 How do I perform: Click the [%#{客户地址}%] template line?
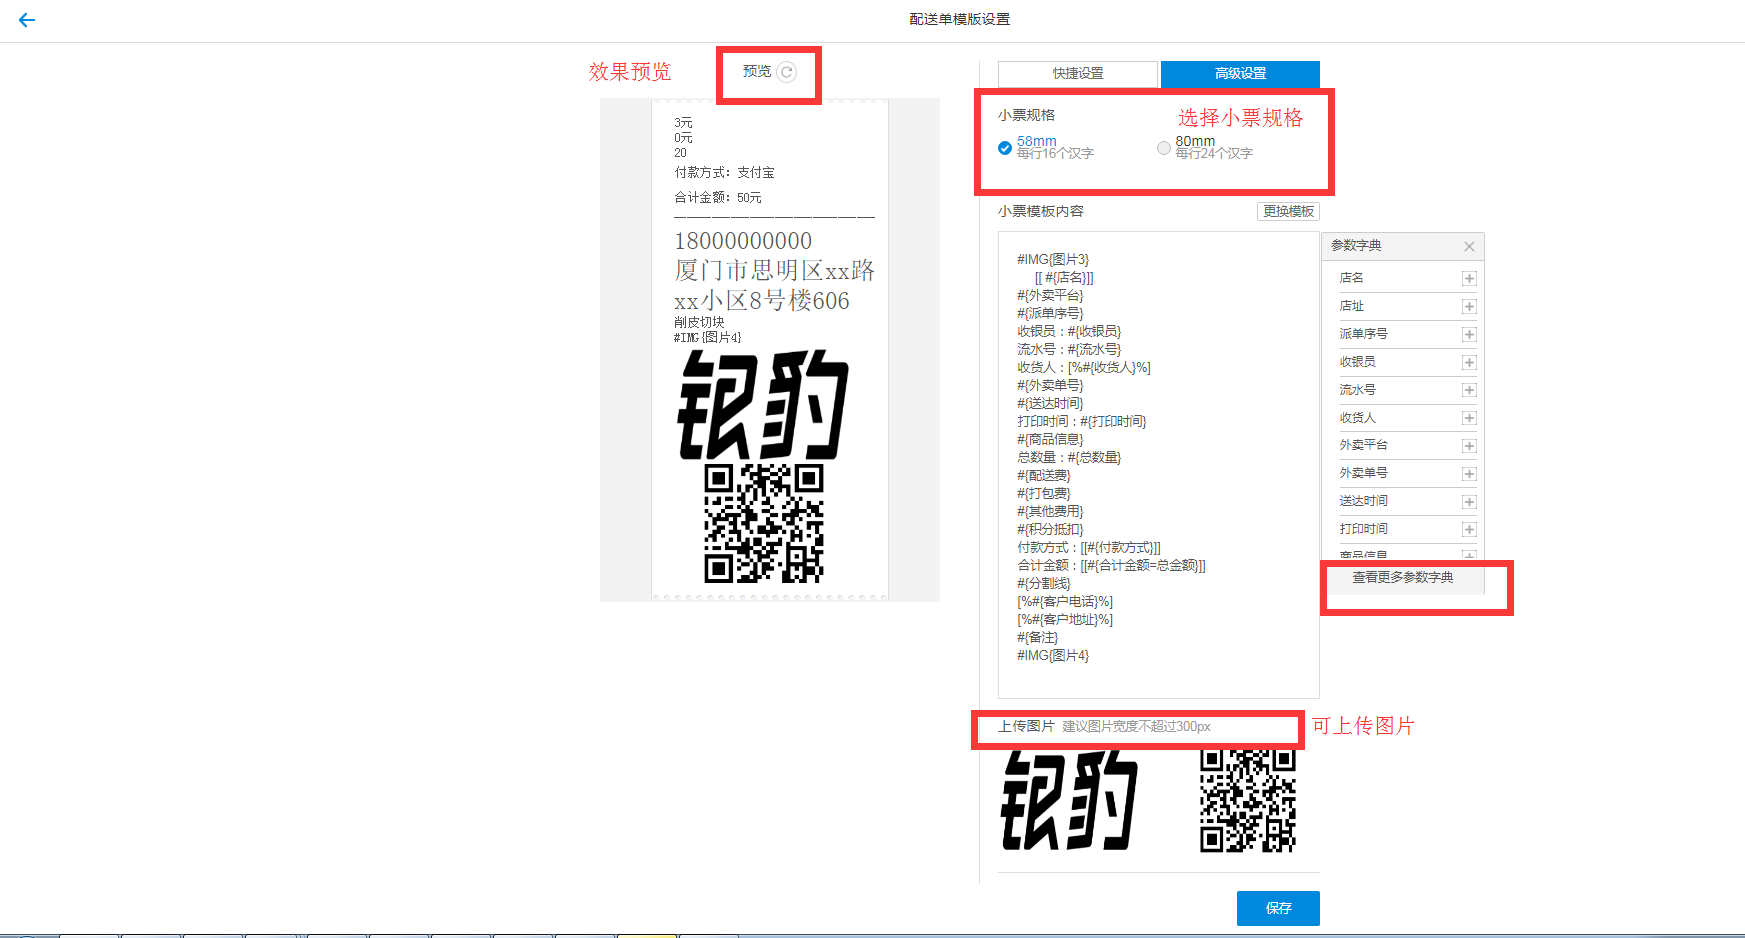point(1065,619)
